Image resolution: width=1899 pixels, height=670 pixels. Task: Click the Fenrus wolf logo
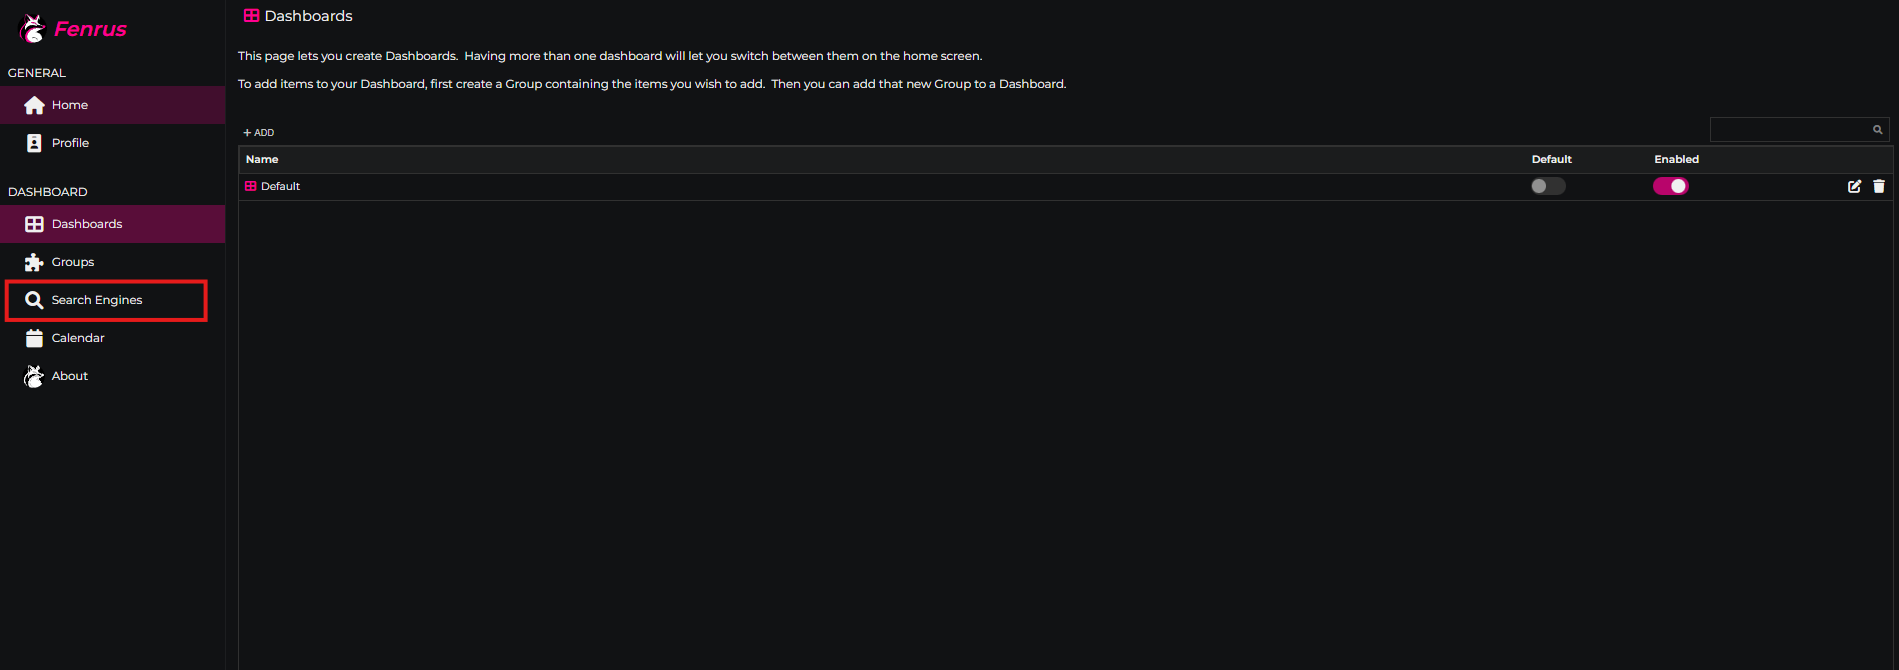coord(34,29)
